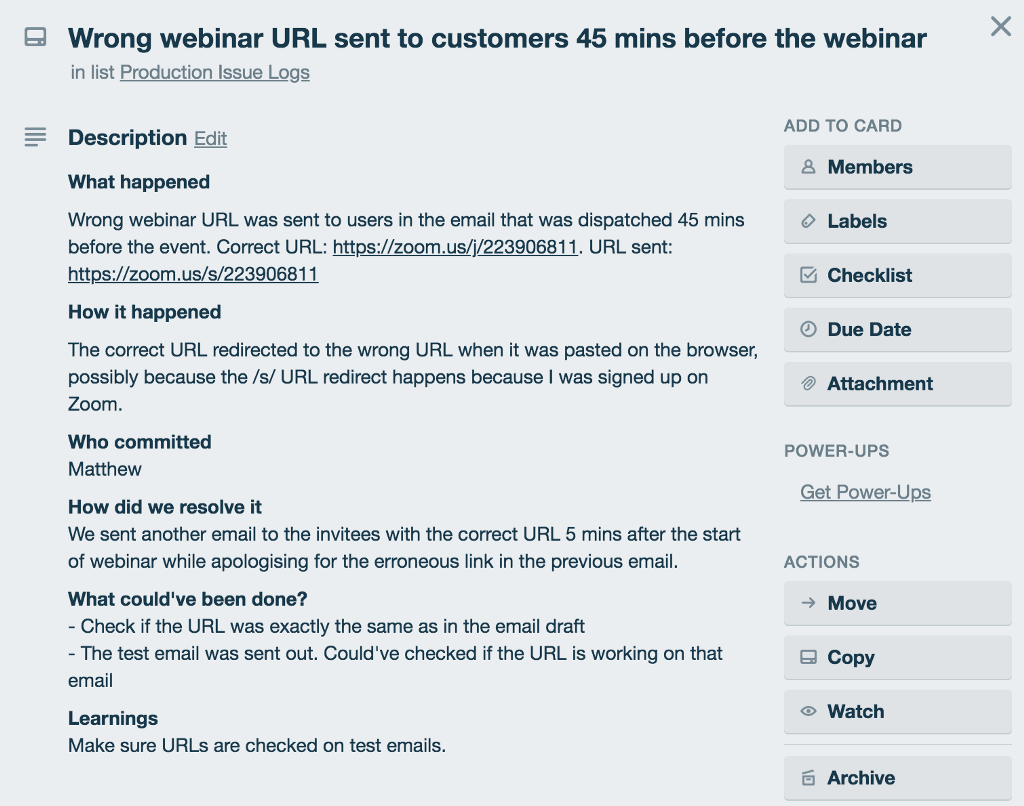The width and height of the screenshot is (1024, 806).
Task: Open the Get Power-Ups link
Action: click(x=865, y=492)
